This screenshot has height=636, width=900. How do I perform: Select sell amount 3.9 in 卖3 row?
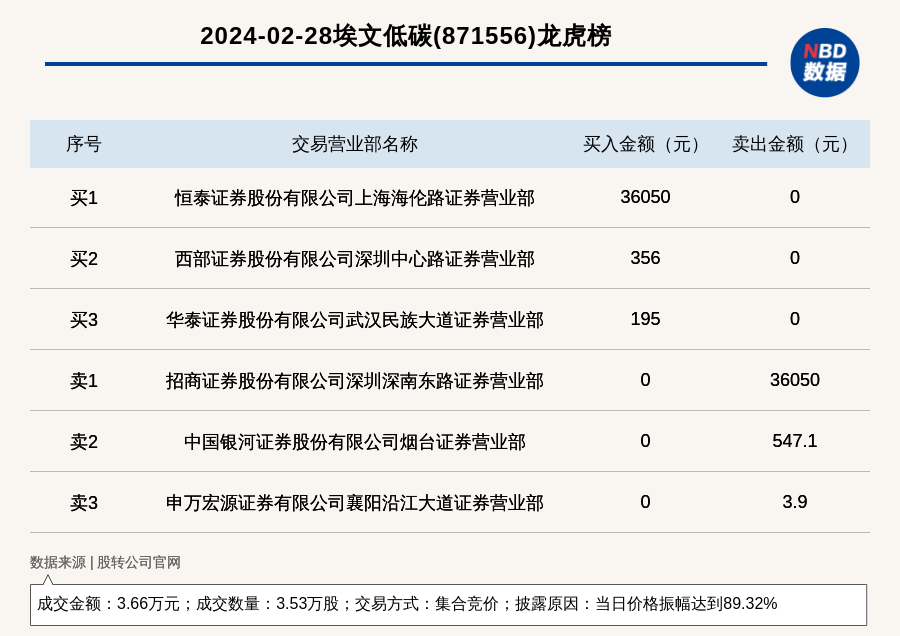pyautogui.click(x=794, y=502)
